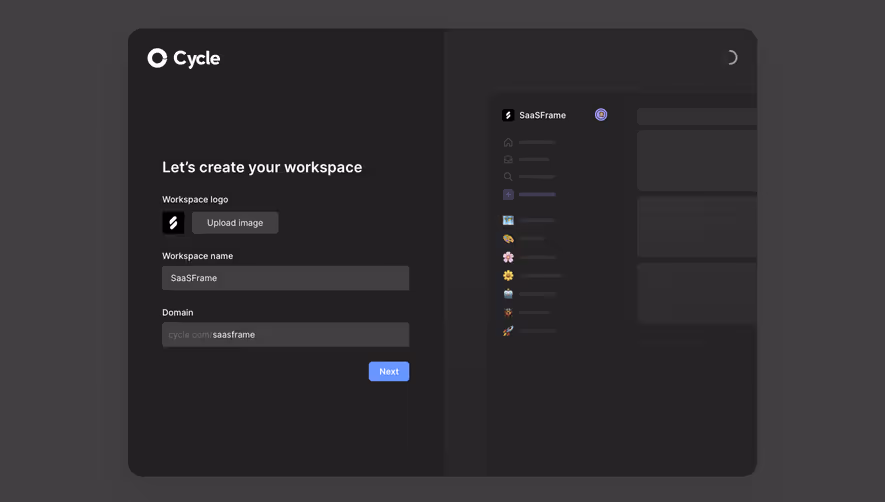This screenshot has height=502, width=885.
Task: Click the SaaSFrame workspace name in the preview sidebar
Action: tap(542, 115)
